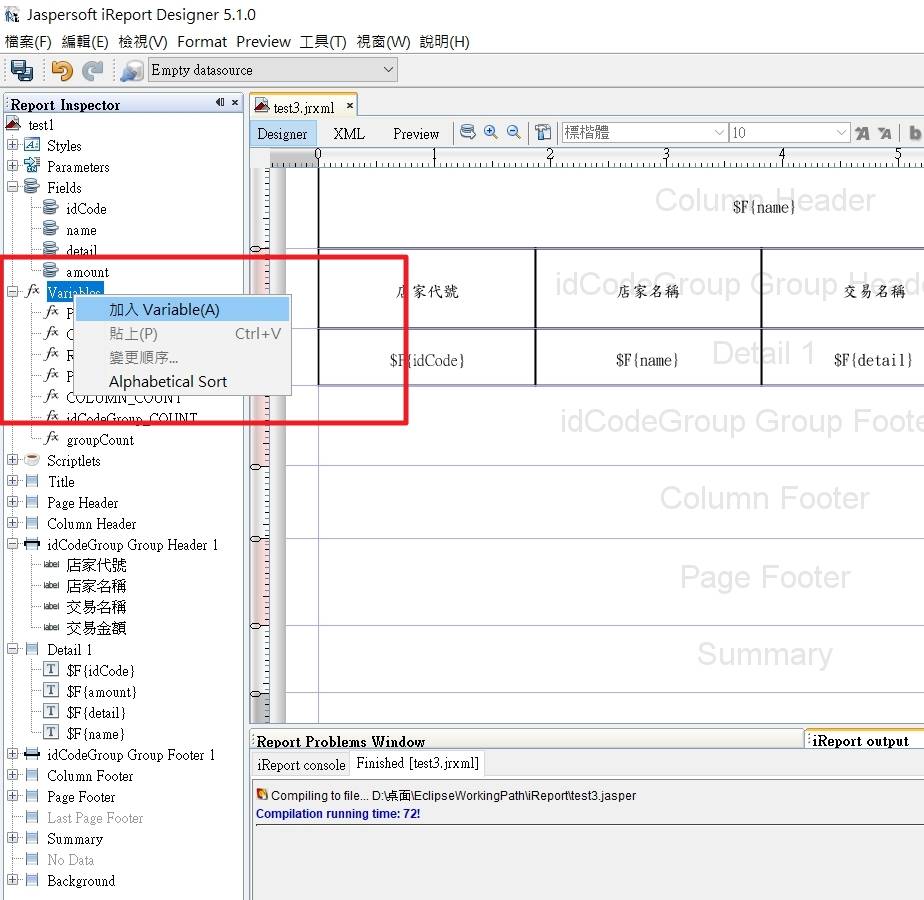Click the Zoom In magnifier icon

coord(490,132)
